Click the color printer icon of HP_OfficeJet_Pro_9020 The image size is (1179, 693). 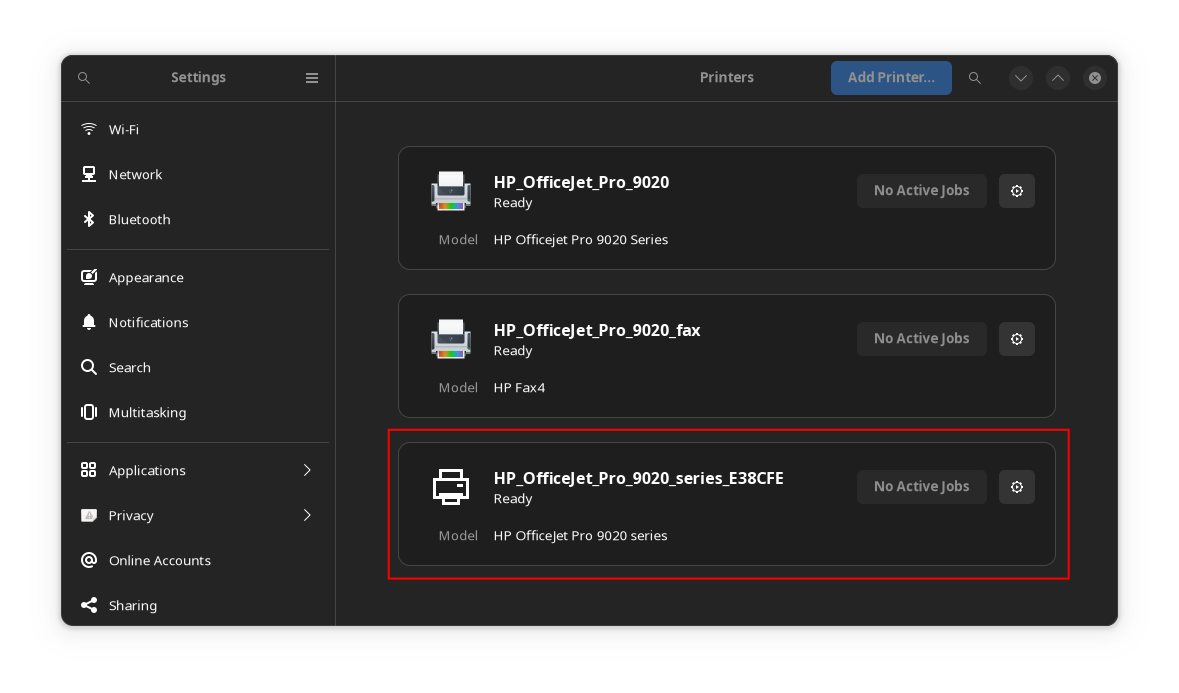tap(451, 191)
